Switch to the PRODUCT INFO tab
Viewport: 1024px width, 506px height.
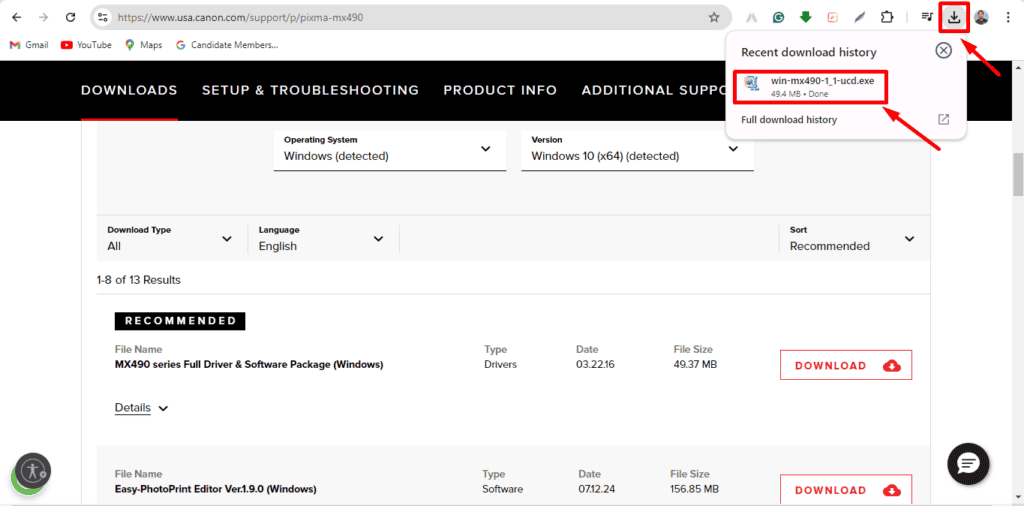pyautogui.click(x=500, y=90)
